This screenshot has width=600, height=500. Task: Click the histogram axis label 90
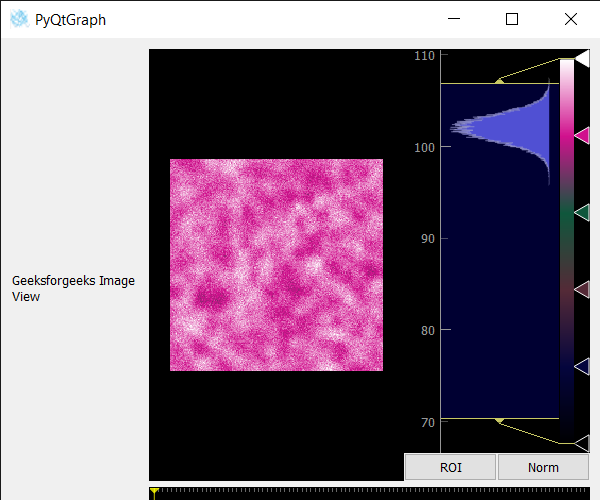(x=428, y=239)
